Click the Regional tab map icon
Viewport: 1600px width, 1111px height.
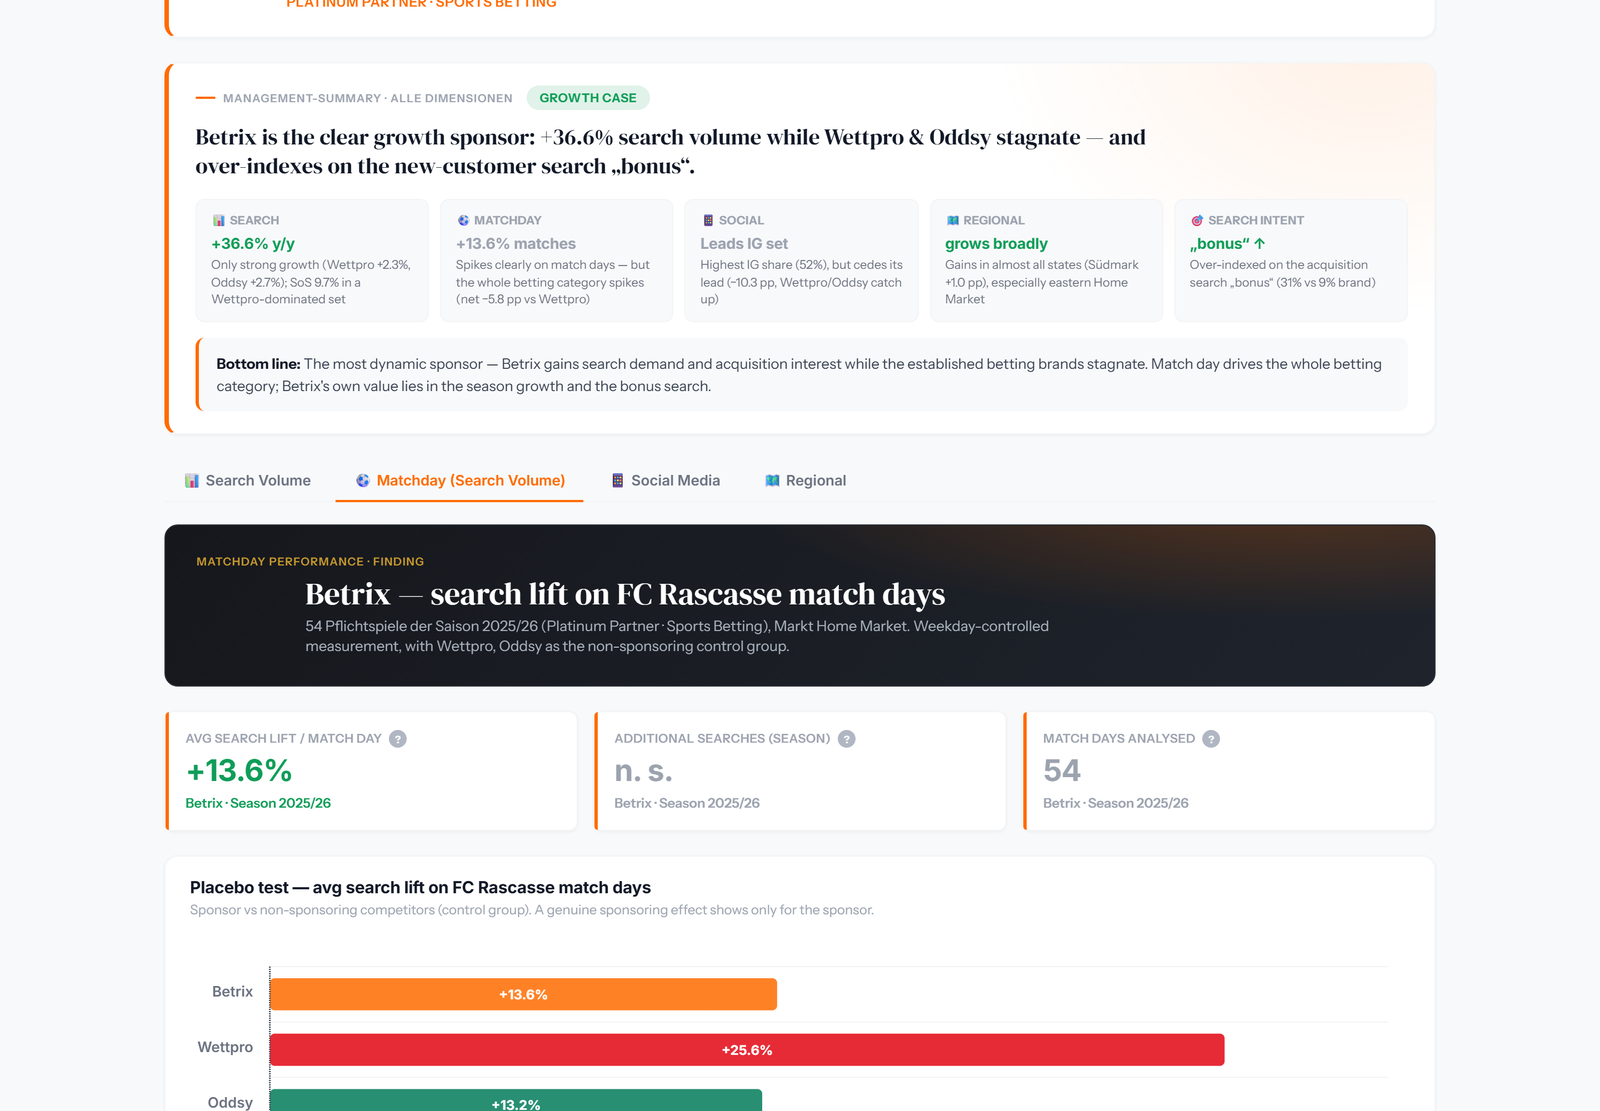tap(772, 481)
